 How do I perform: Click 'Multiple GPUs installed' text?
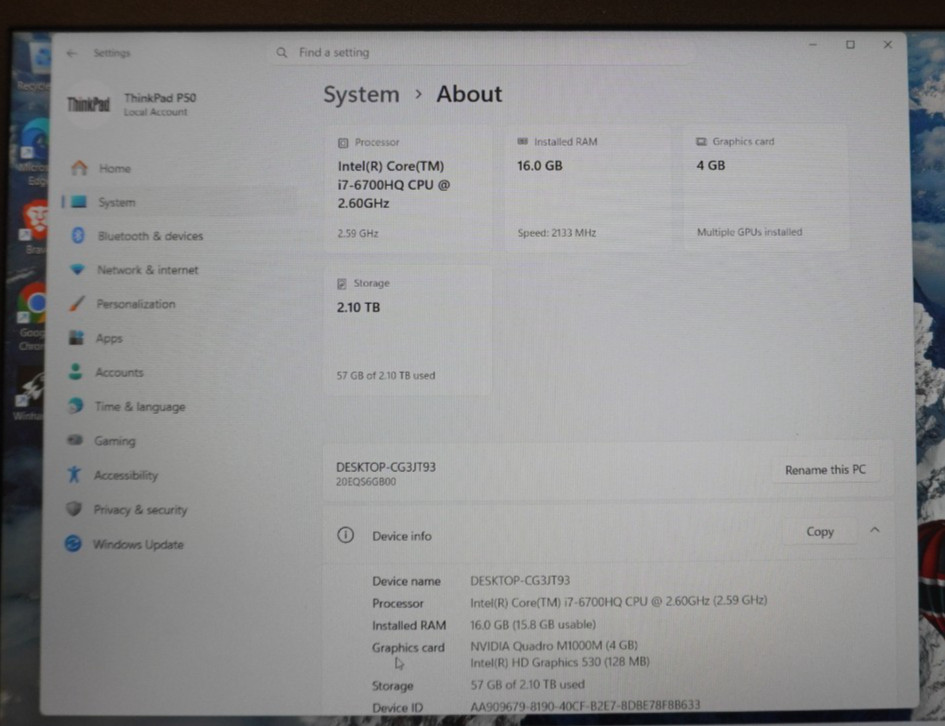point(749,232)
